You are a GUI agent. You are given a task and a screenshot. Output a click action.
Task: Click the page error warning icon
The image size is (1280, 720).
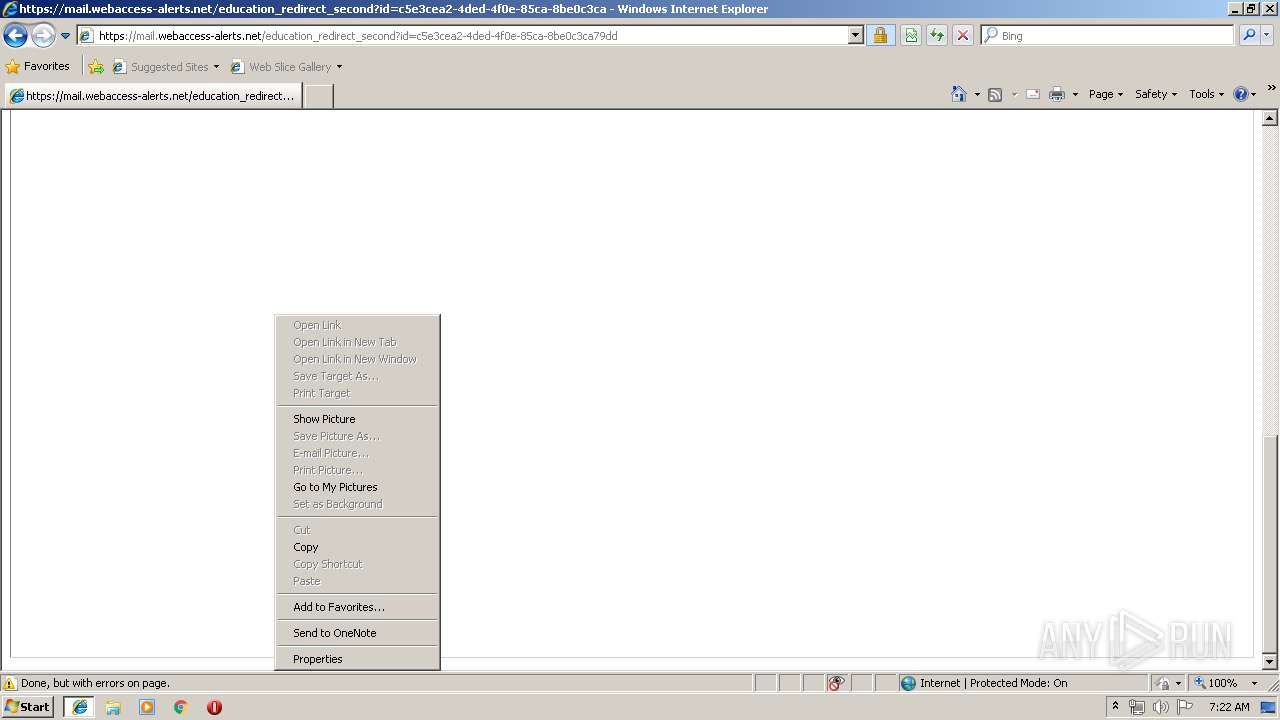pyautogui.click(x=10, y=684)
